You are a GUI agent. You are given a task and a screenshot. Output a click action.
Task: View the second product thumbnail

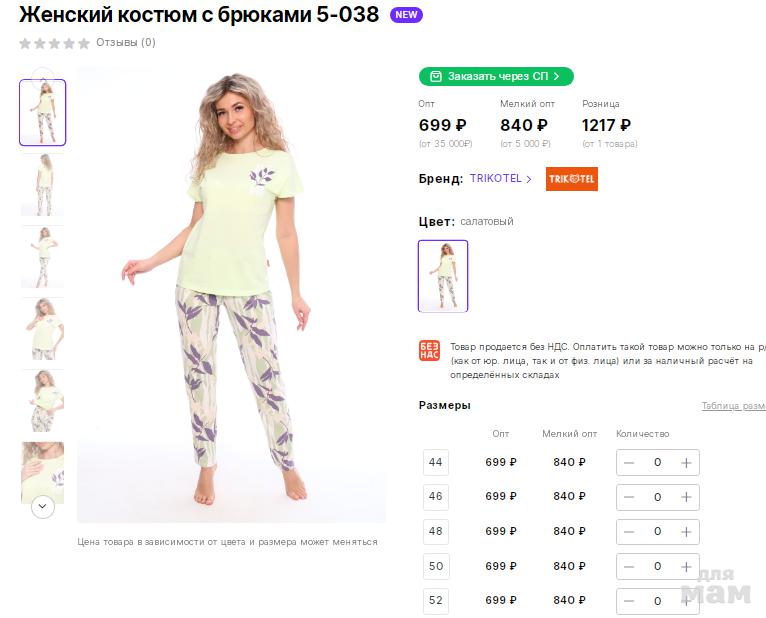(x=43, y=185)
